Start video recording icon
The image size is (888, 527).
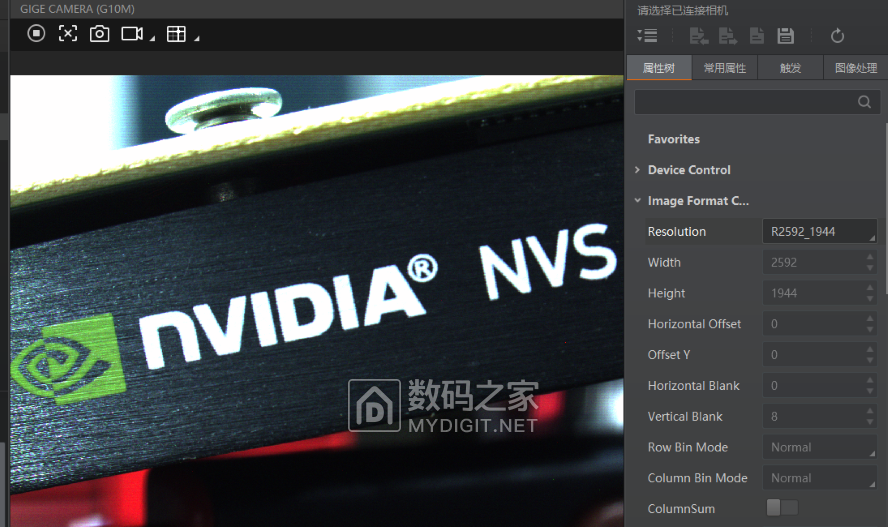(x=132, y=34)
